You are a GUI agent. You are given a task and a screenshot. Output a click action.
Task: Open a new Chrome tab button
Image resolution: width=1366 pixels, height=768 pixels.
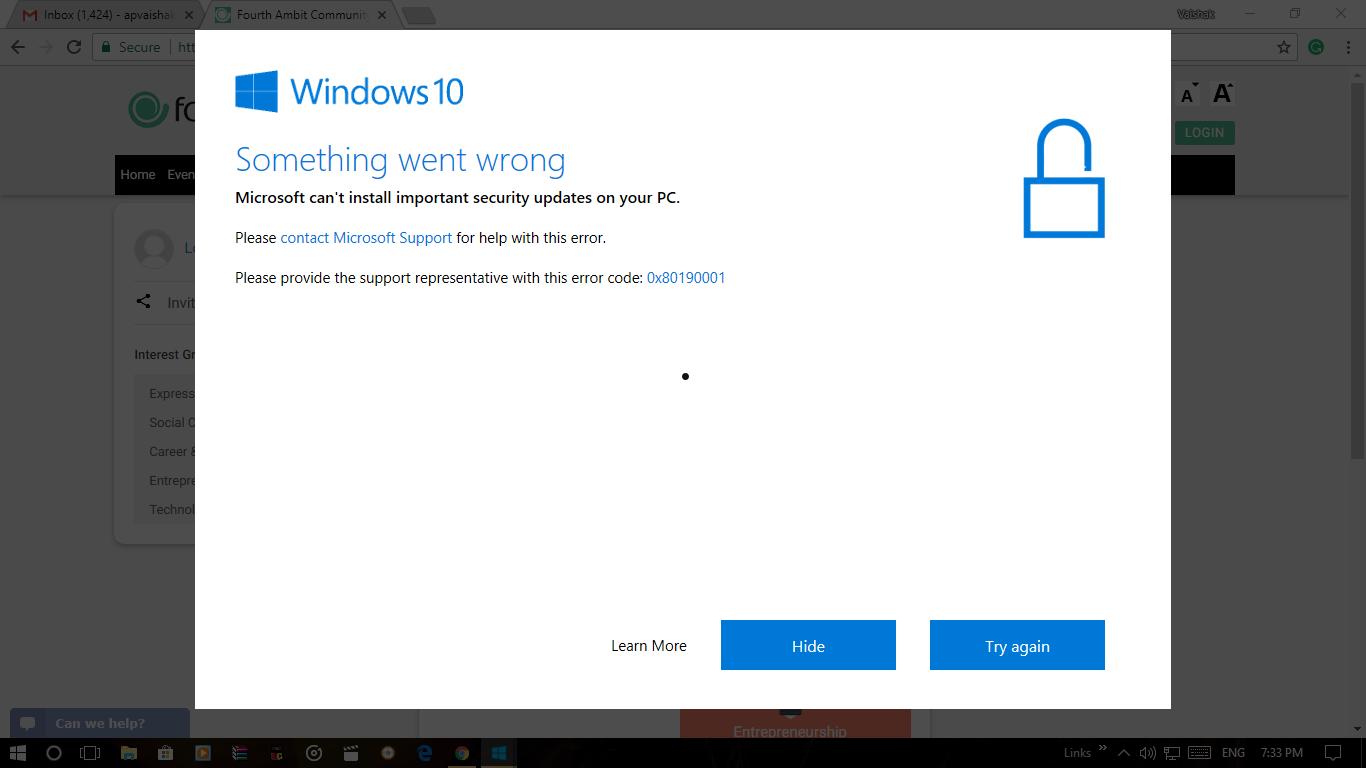coord(419,15)
